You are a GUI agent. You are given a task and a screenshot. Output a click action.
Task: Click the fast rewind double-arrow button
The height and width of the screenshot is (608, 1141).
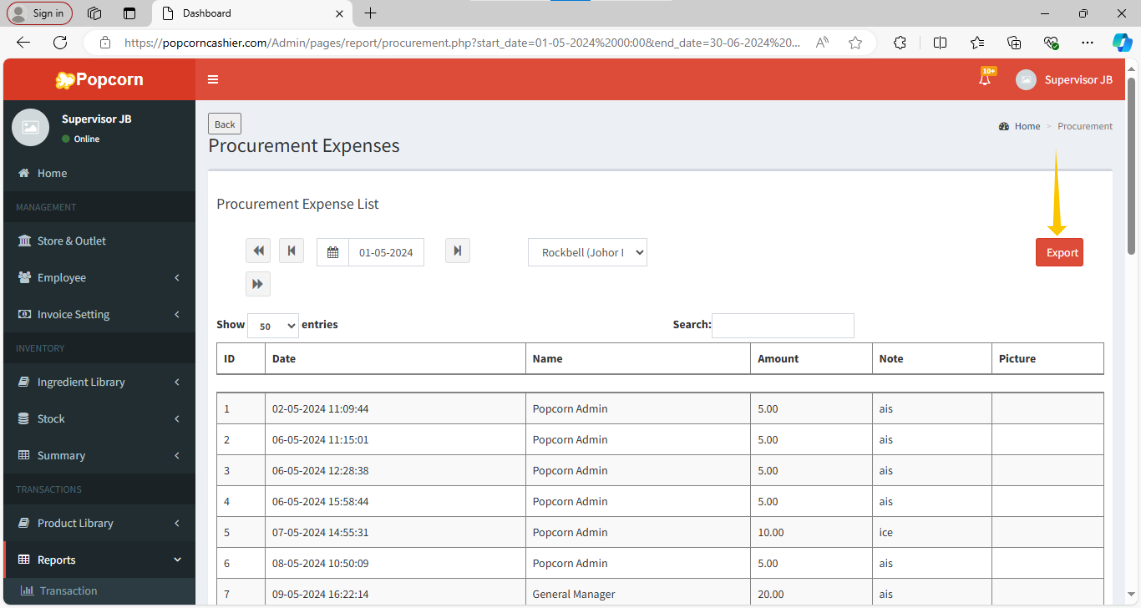click(x=258, y=251)
